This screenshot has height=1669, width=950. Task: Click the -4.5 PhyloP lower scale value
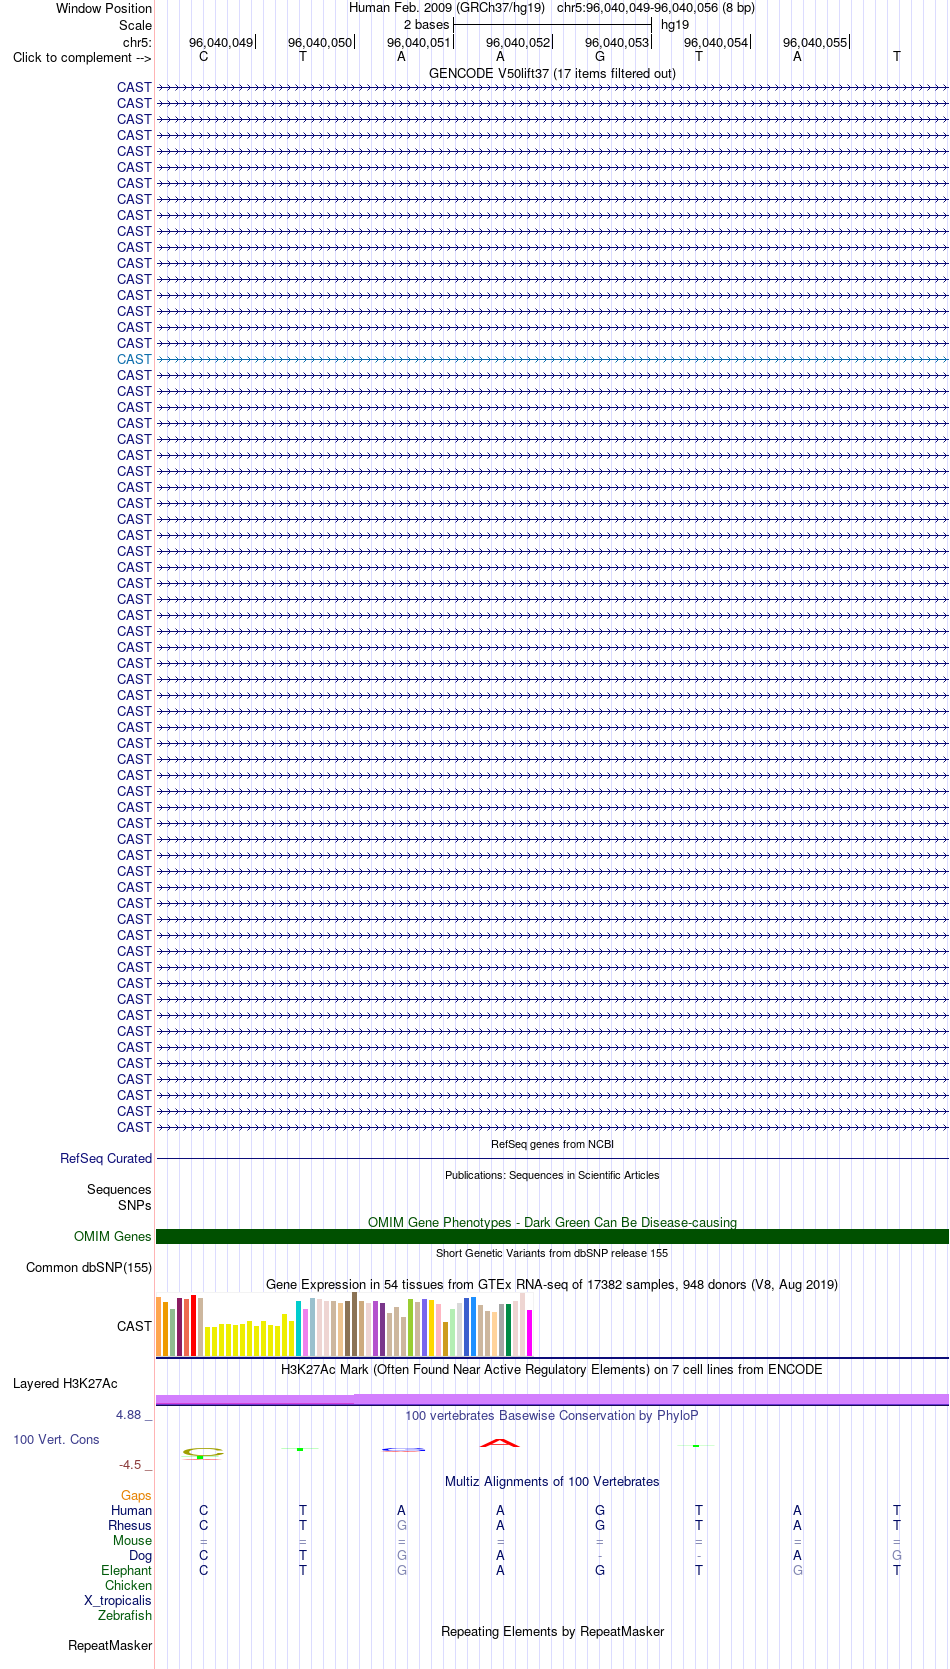point(135,1464)
